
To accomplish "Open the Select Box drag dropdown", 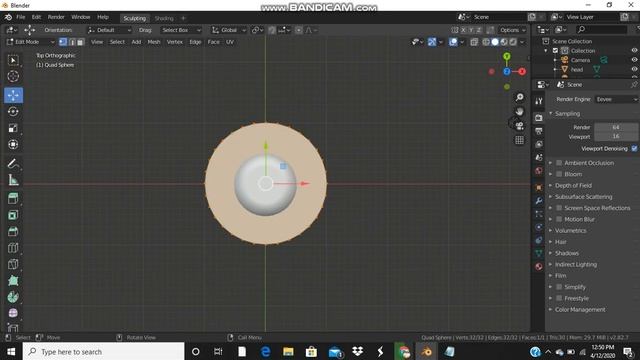I will 181,30.
